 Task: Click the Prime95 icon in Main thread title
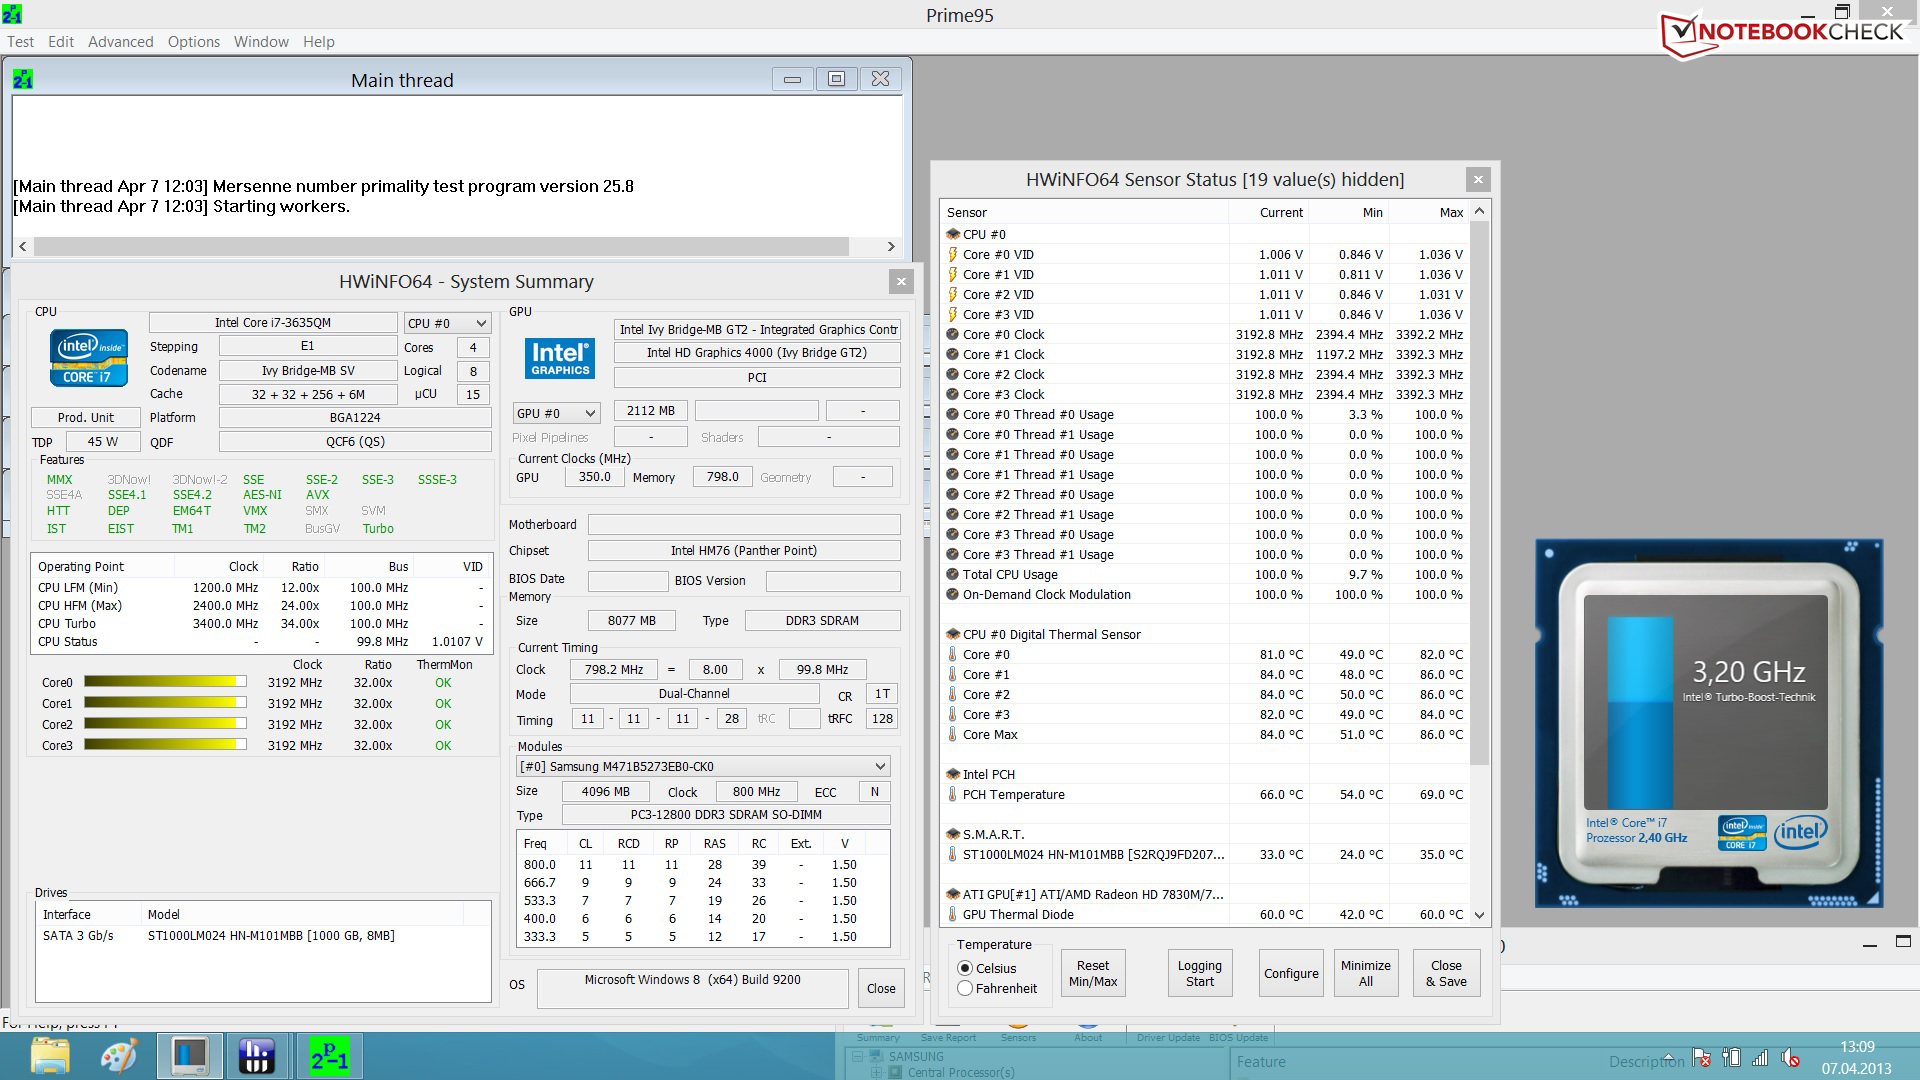tap(23, 79)
